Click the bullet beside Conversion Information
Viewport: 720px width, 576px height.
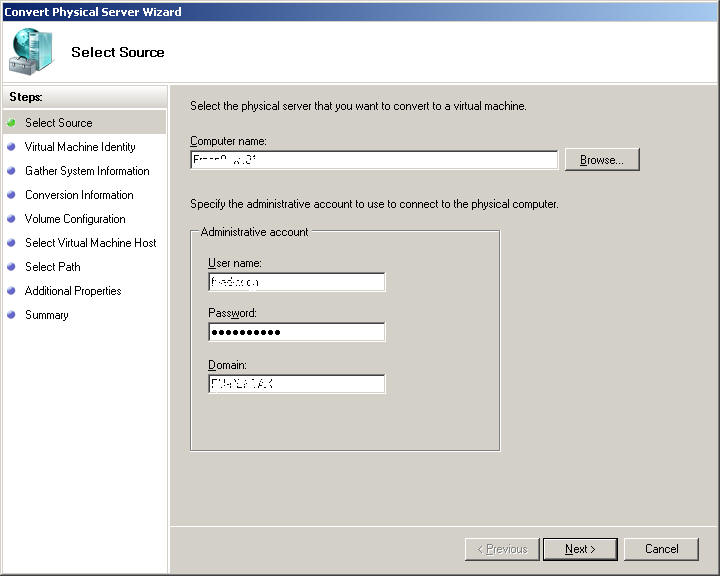pos(11,195)
